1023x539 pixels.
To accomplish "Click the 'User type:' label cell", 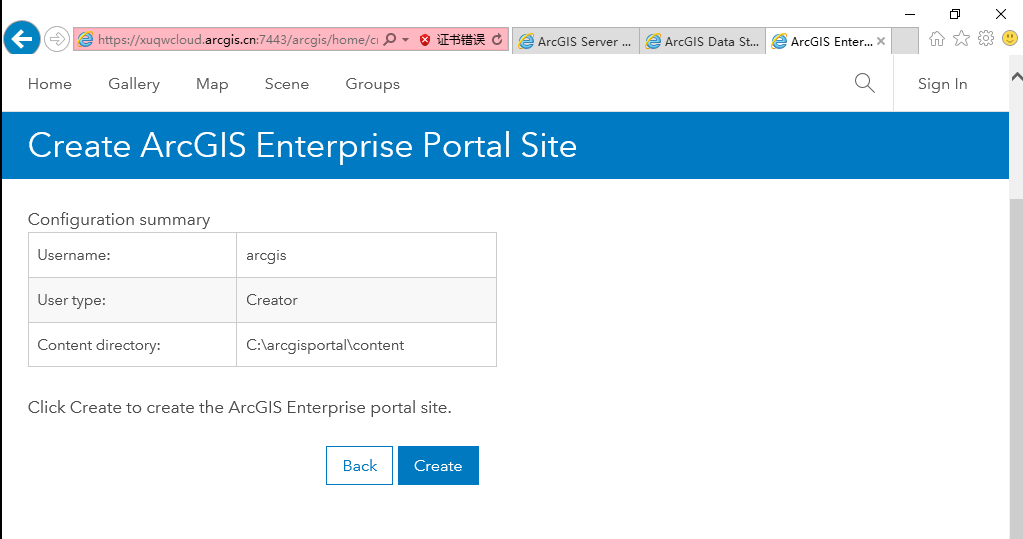I will point(132,300).
